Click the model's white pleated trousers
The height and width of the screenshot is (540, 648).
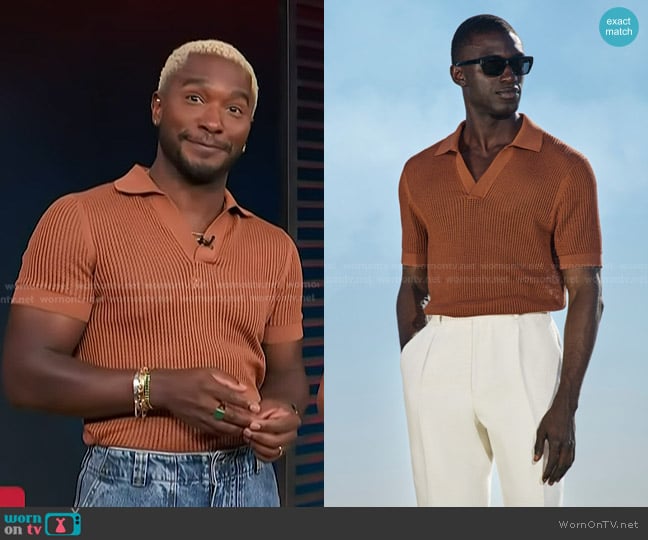coord(484,400)
